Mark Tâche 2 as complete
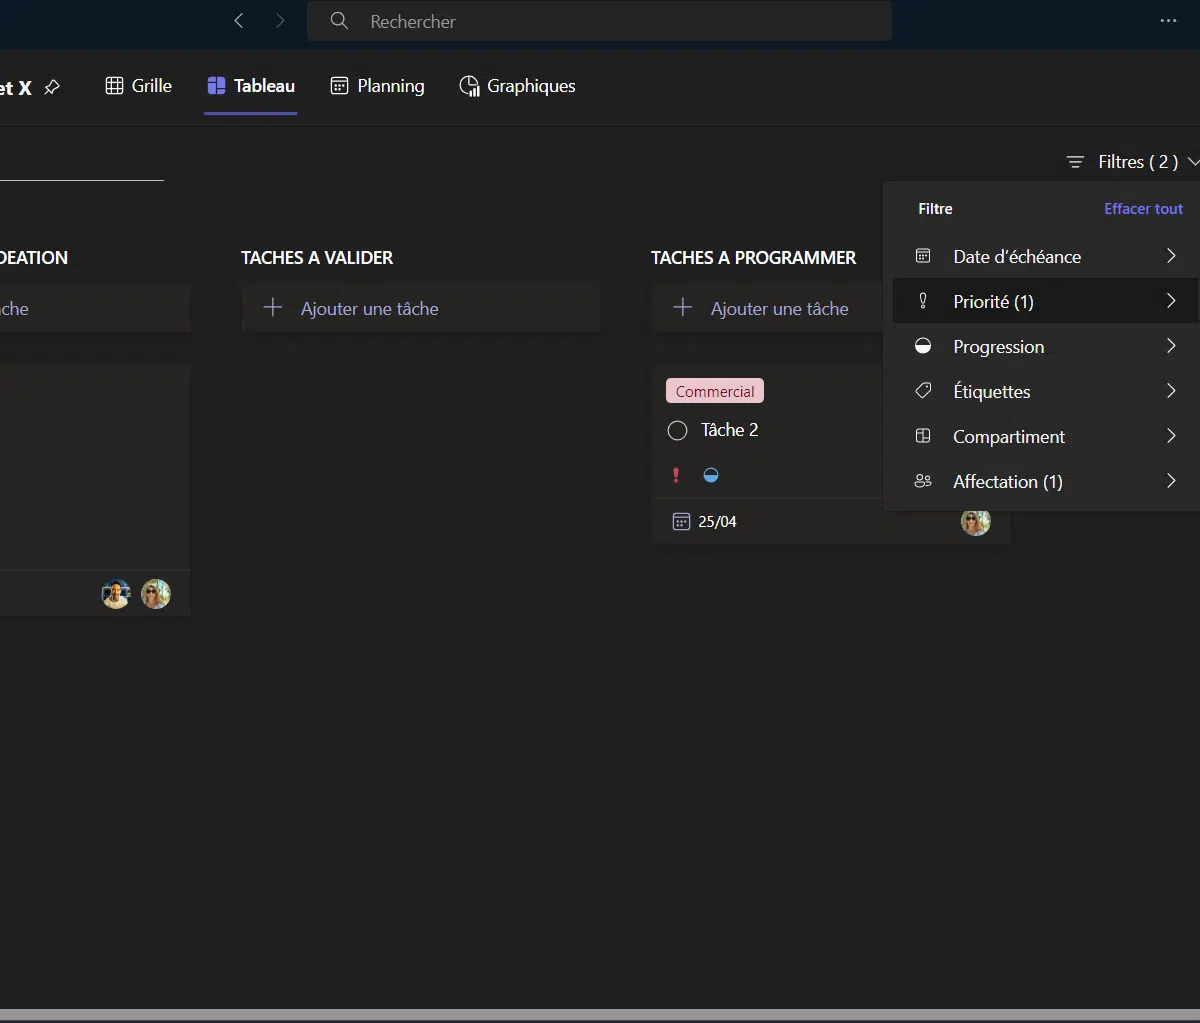 677,431
